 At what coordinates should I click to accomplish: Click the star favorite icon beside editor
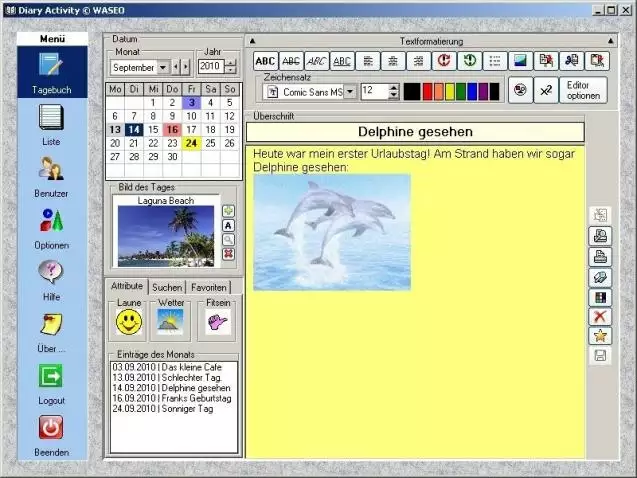600,335
